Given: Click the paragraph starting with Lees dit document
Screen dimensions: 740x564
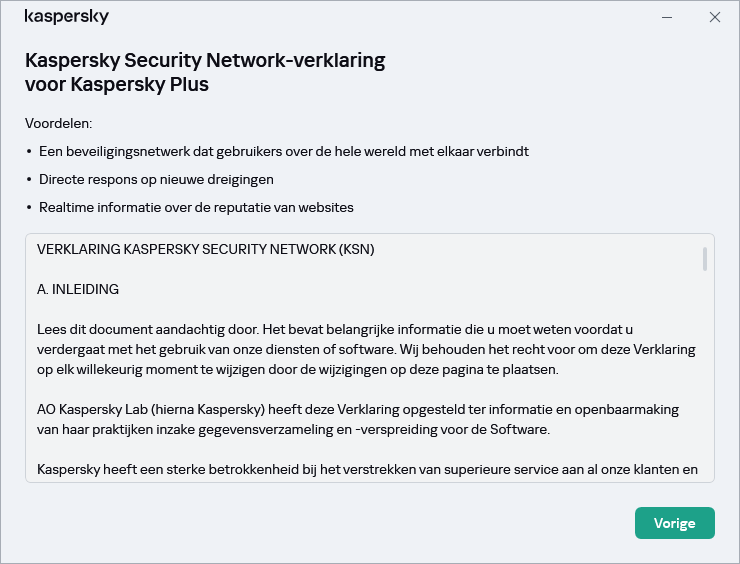Looking at the screenshot, I should [x=366, y=349].
